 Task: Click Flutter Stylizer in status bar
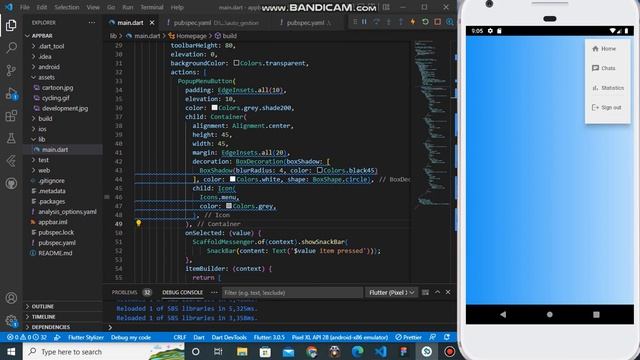[x=86, y=338]
